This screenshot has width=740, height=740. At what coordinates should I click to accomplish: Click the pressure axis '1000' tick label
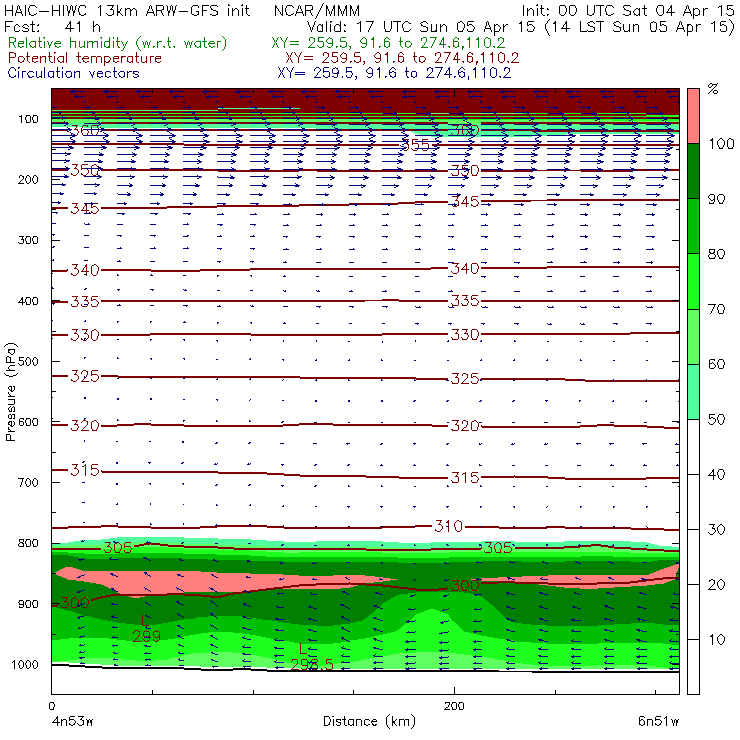point(25,664)
